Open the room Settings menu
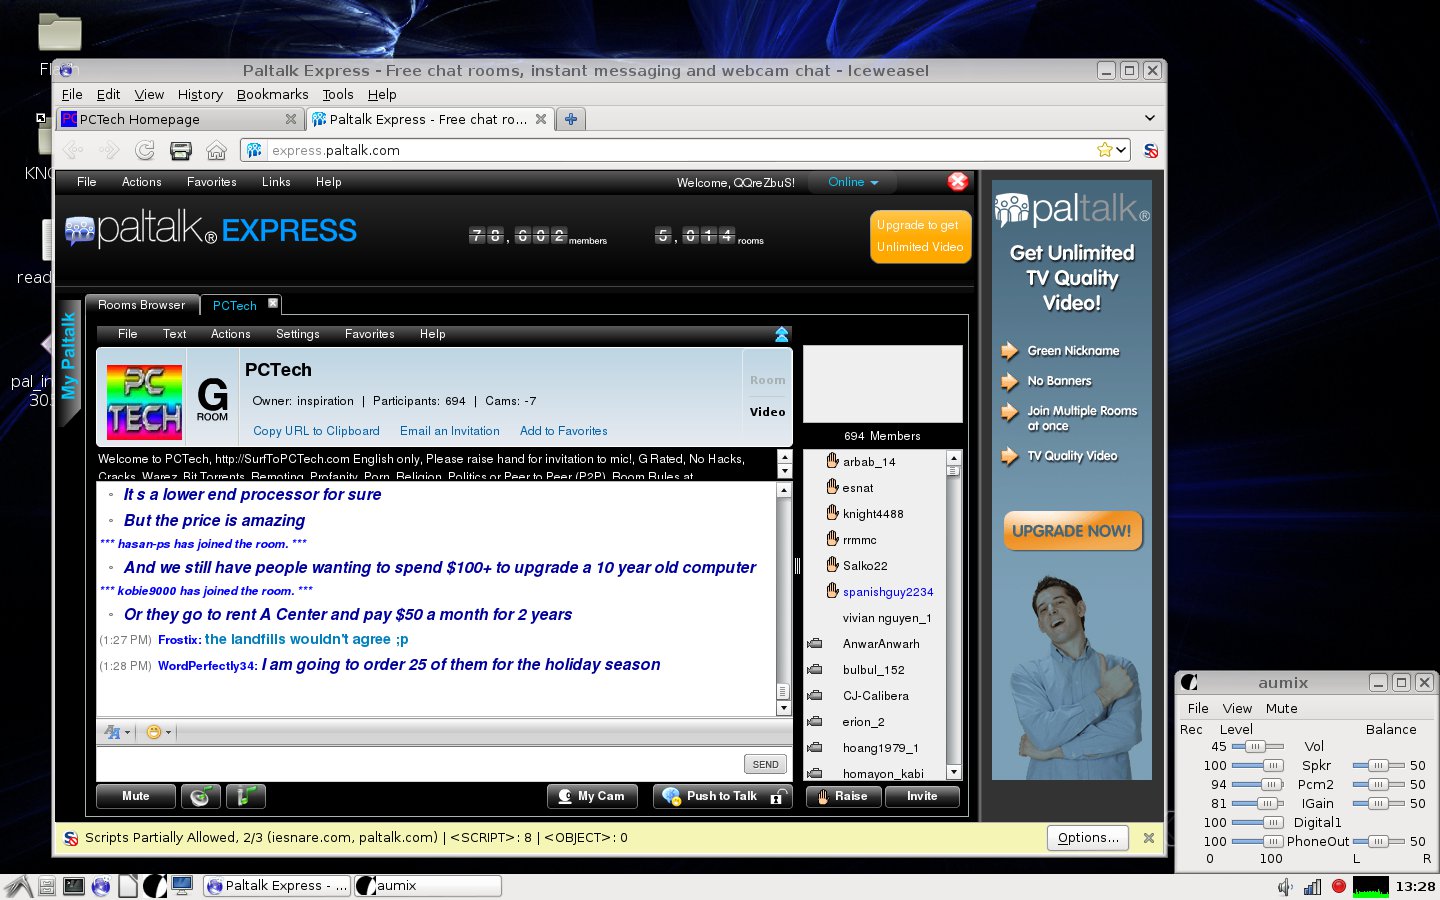The height and width of the screenshot is (900, 1440). click(x=297, y=334)
